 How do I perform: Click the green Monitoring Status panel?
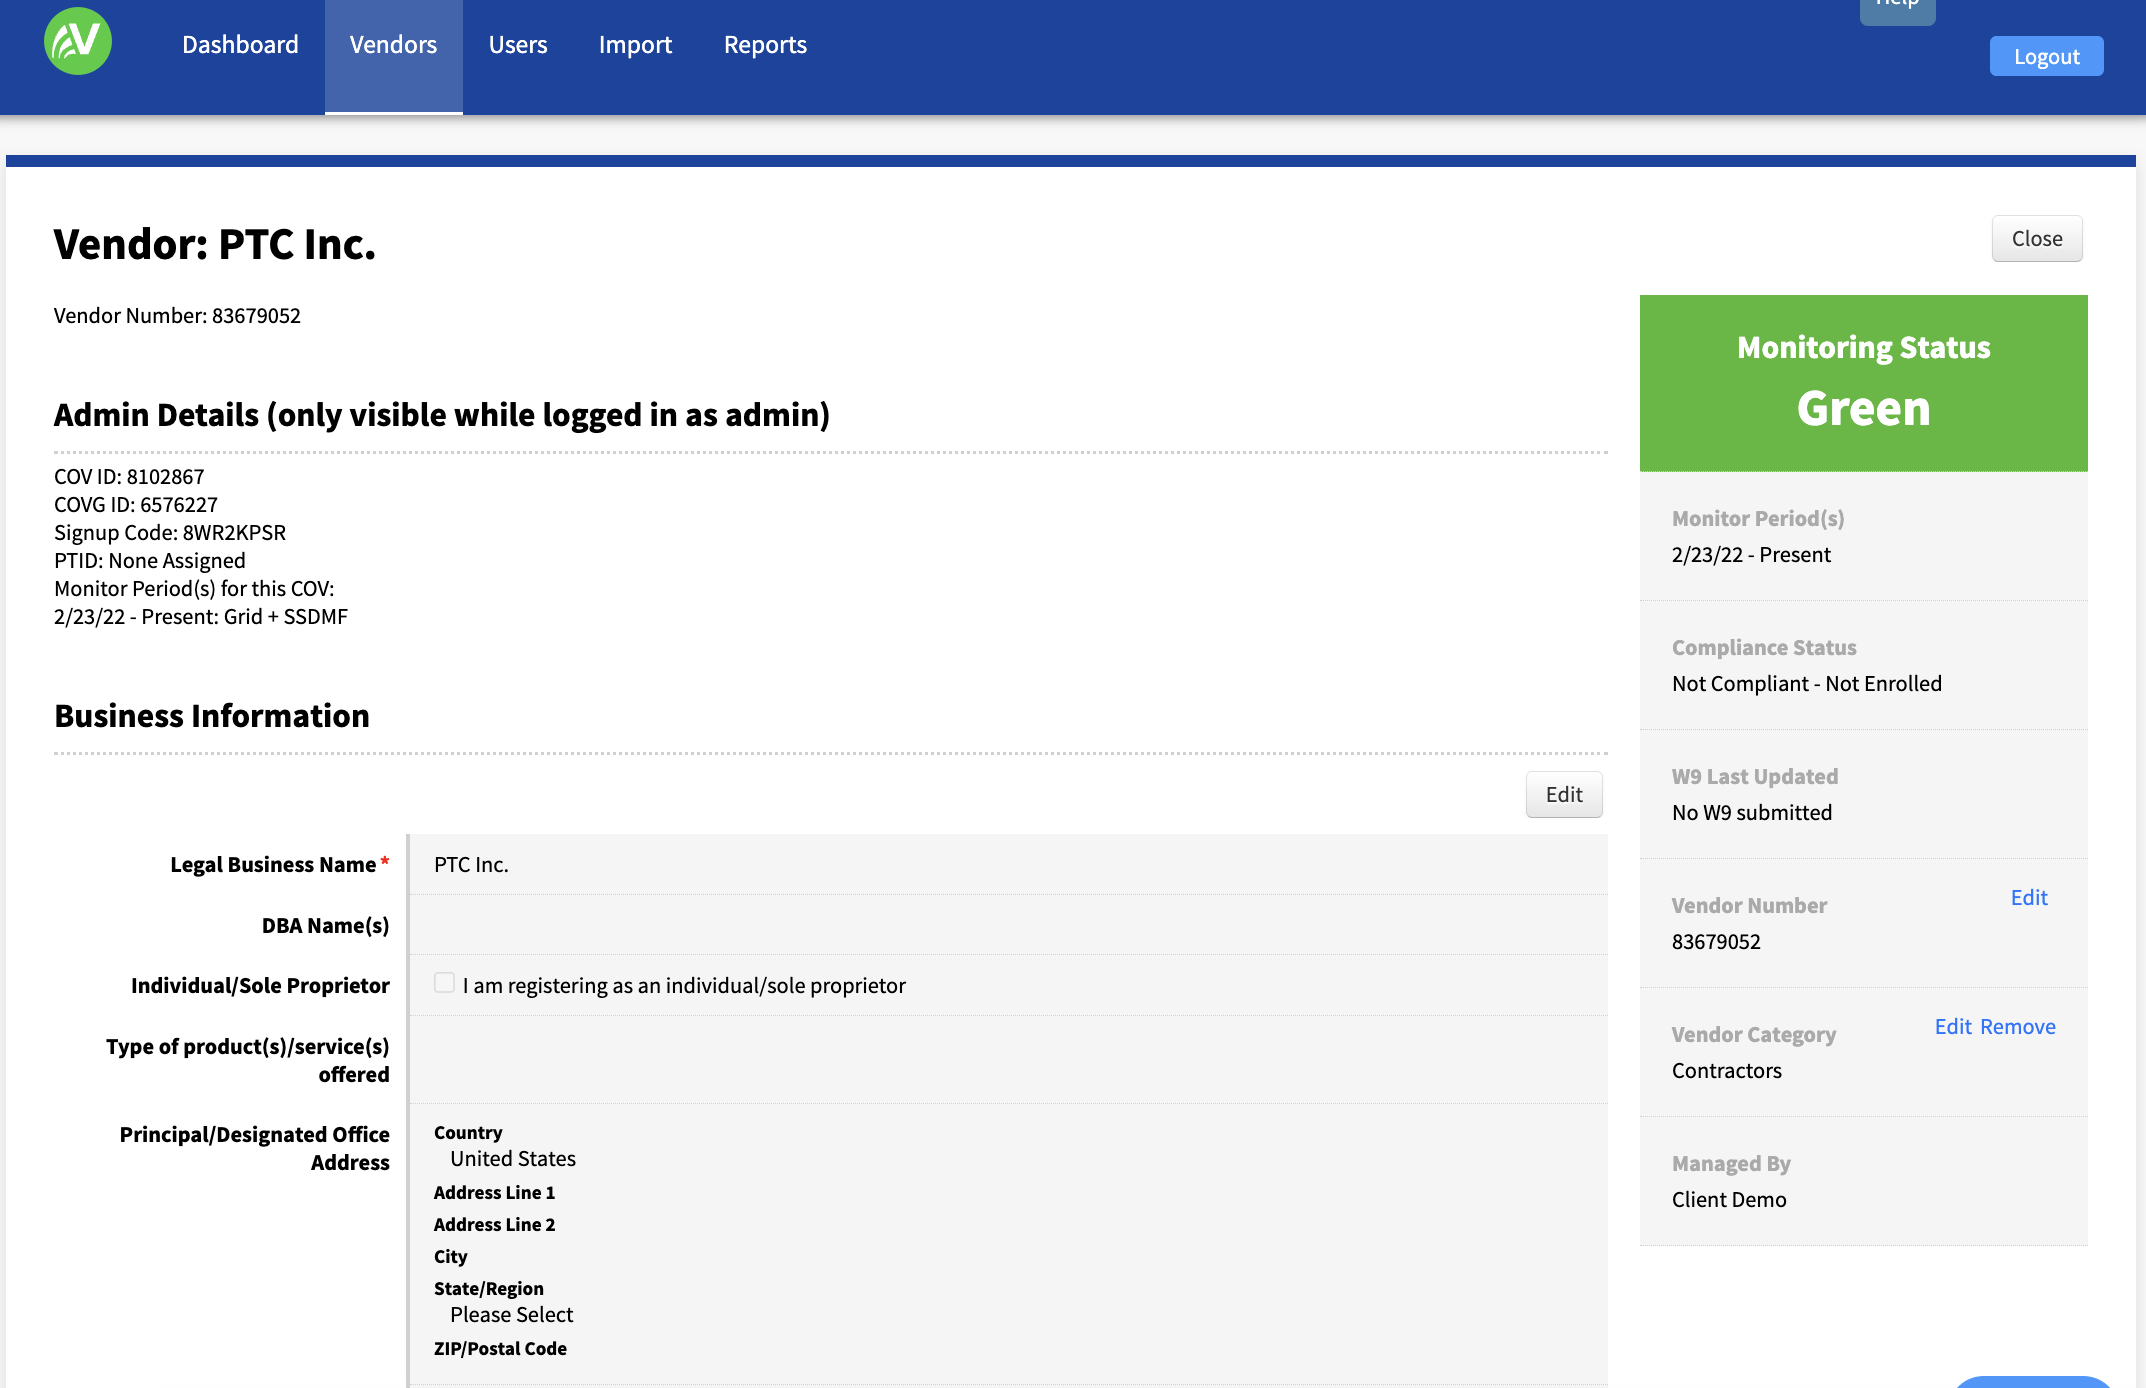pyautogui.click(x=1863, y=383)
